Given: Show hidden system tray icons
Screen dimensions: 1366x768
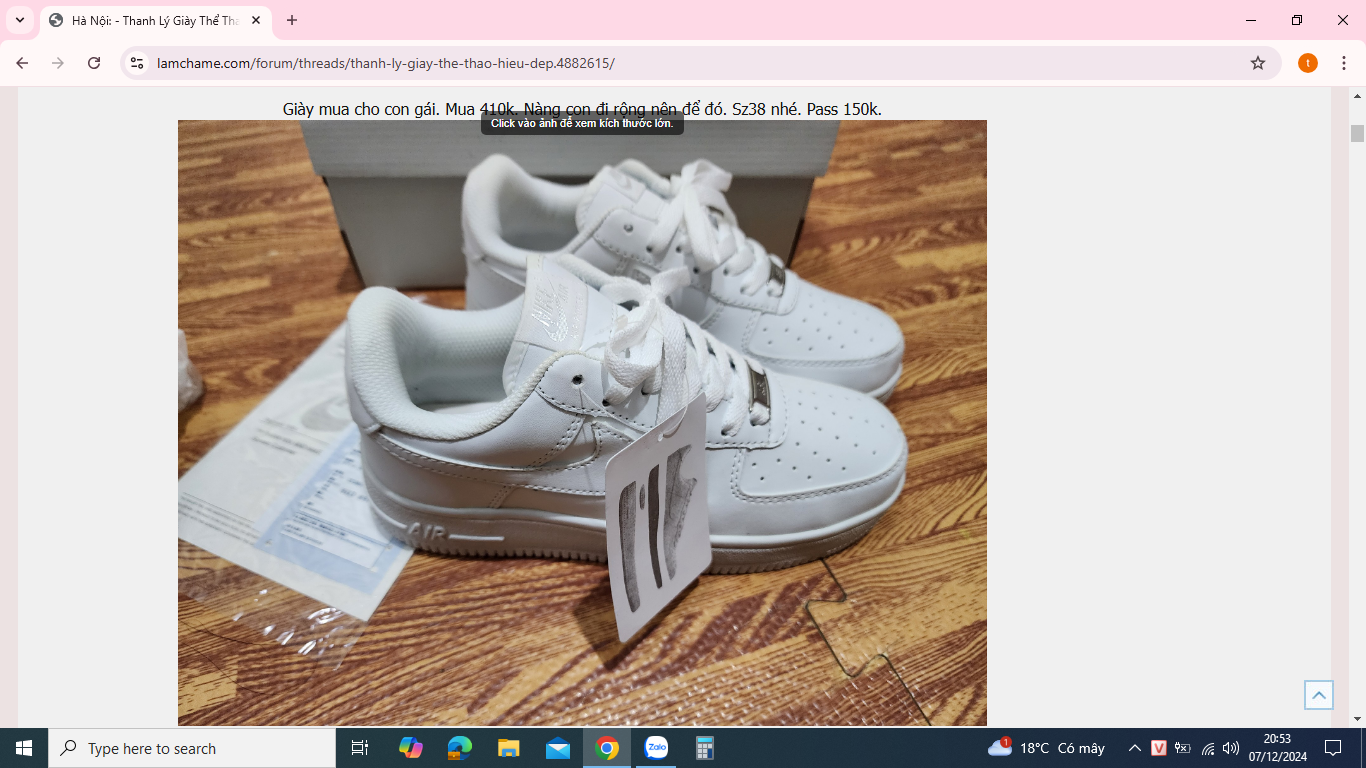Looking at the screenshot, I should coord(1134,748).
